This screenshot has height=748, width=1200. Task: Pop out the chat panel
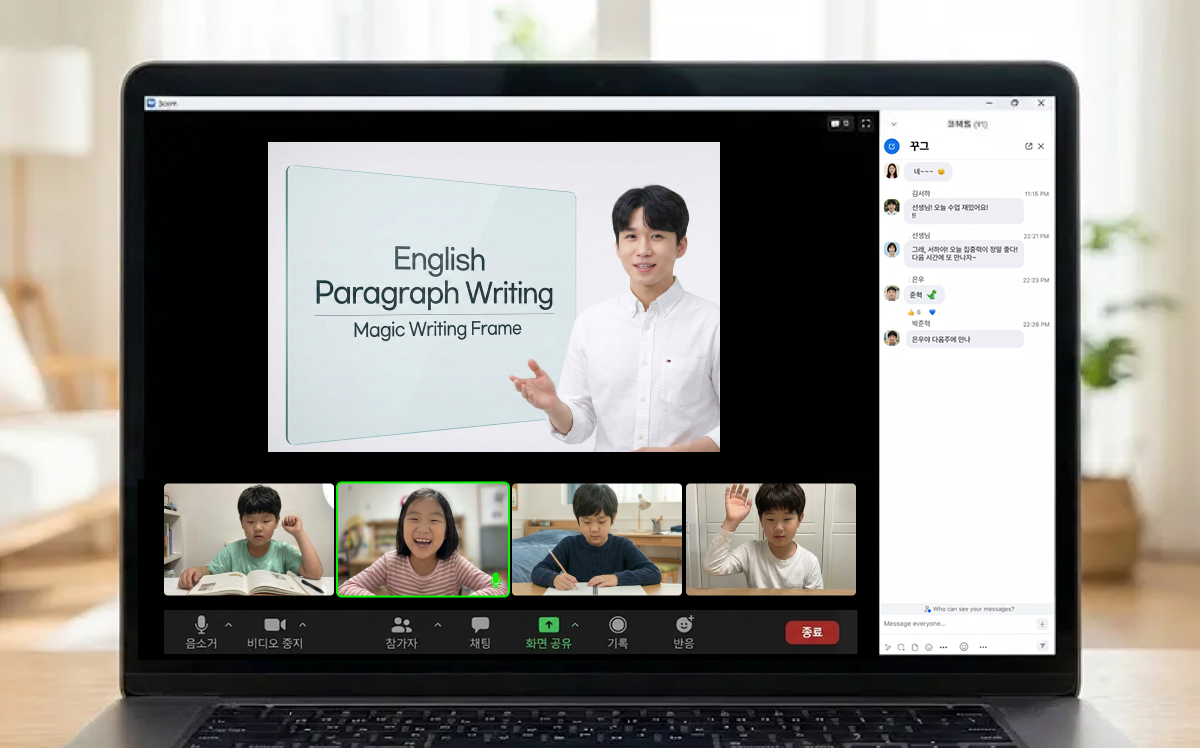coord(1028,146)
